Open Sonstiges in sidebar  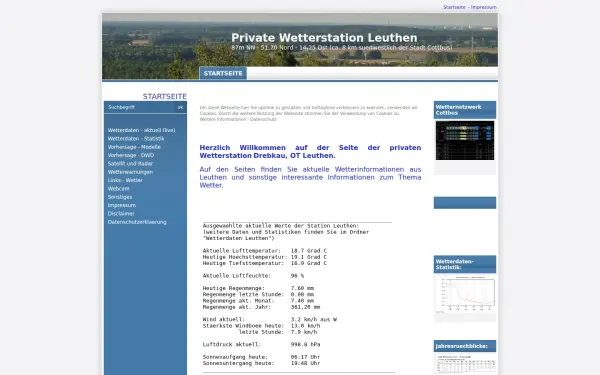tap(120, 197)
